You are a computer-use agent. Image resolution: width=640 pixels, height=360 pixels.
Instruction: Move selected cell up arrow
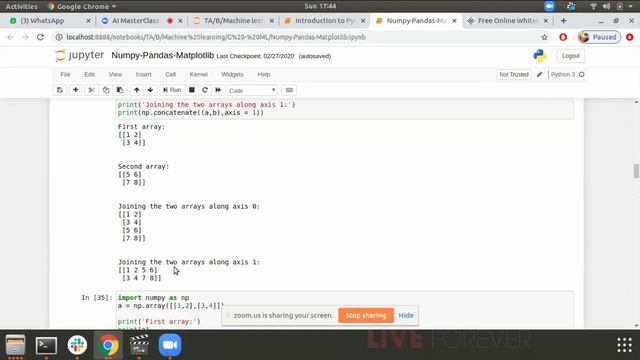click(x=137, y=90)
